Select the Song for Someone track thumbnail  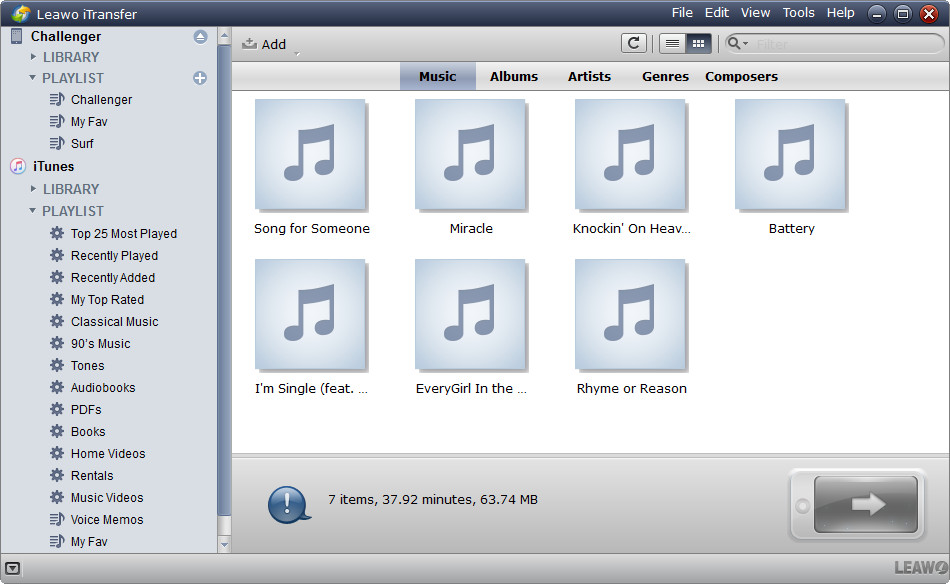coord(311,155)
